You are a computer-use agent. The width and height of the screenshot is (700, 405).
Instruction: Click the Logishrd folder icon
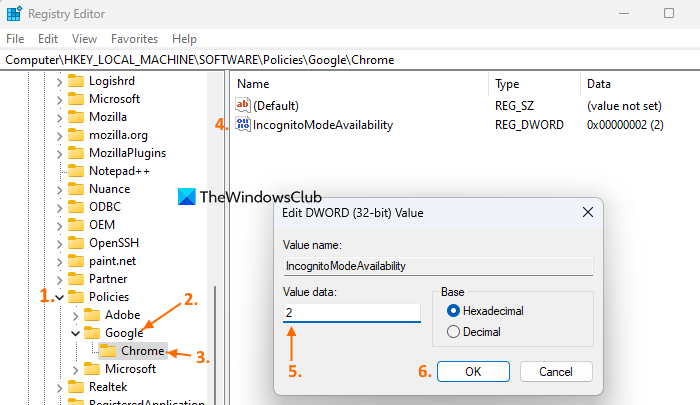(x=76, y=81)
